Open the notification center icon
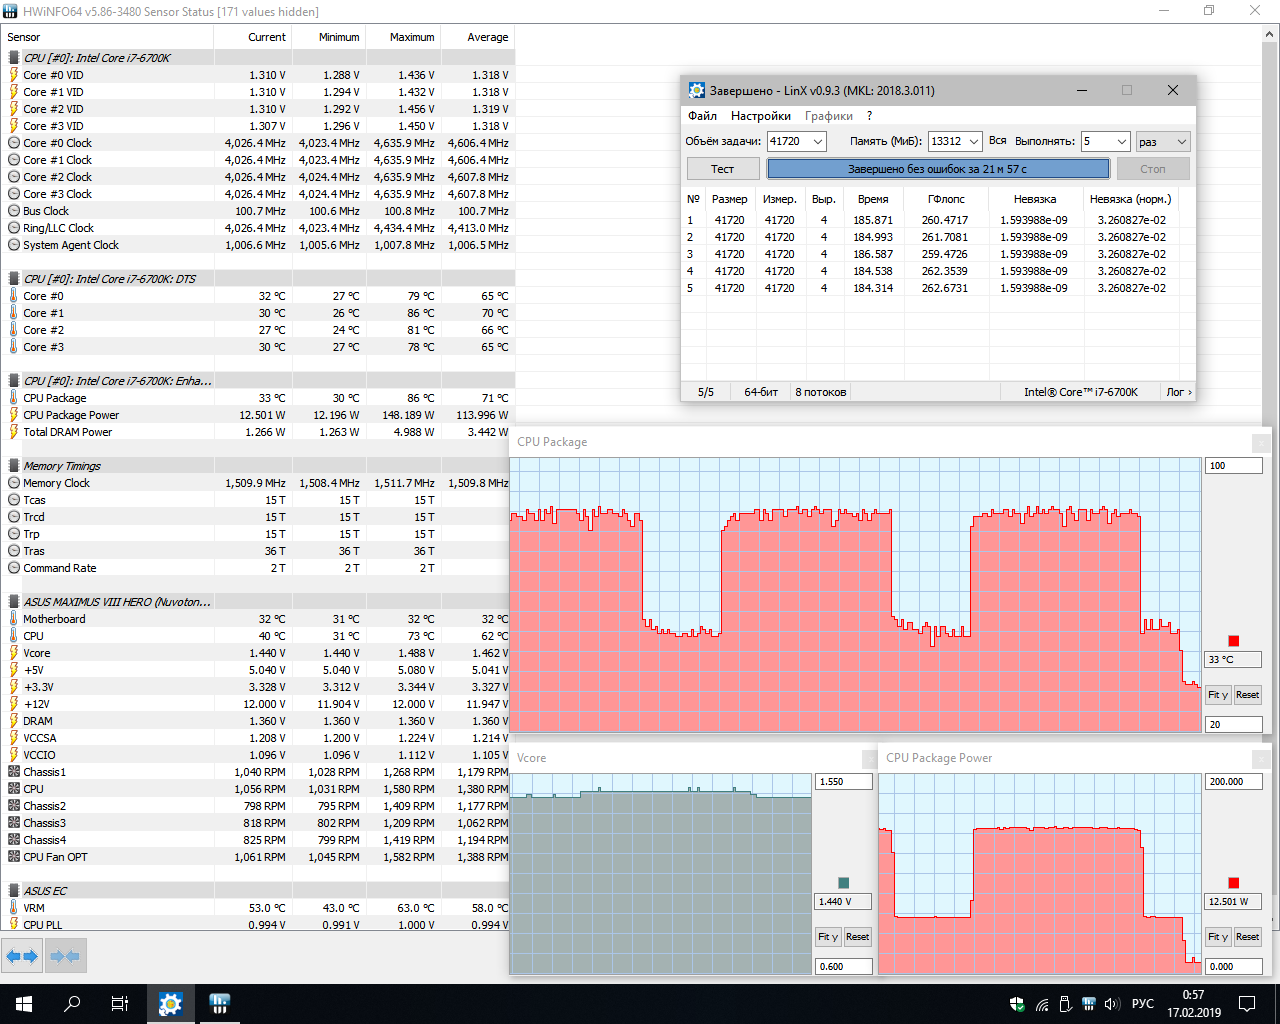Viewport: 1280px width, 1024px height. [x=1248, y=1004]
